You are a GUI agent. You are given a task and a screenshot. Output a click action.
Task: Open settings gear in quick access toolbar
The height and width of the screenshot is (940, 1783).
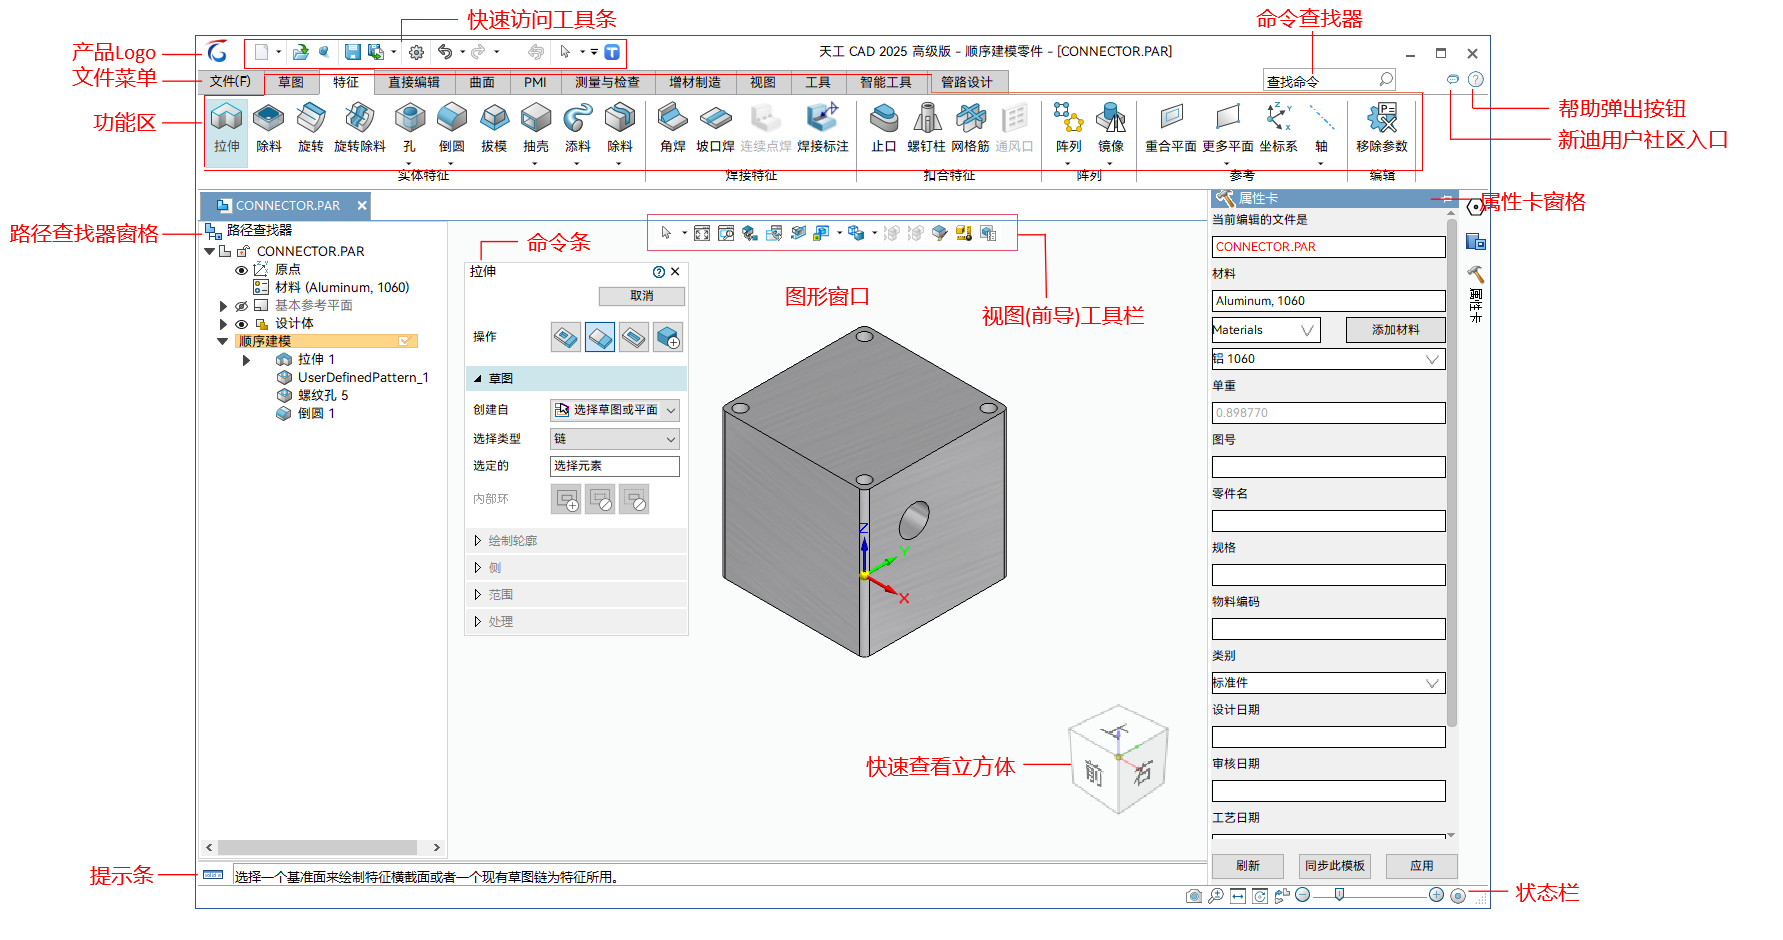click(417, 52)
